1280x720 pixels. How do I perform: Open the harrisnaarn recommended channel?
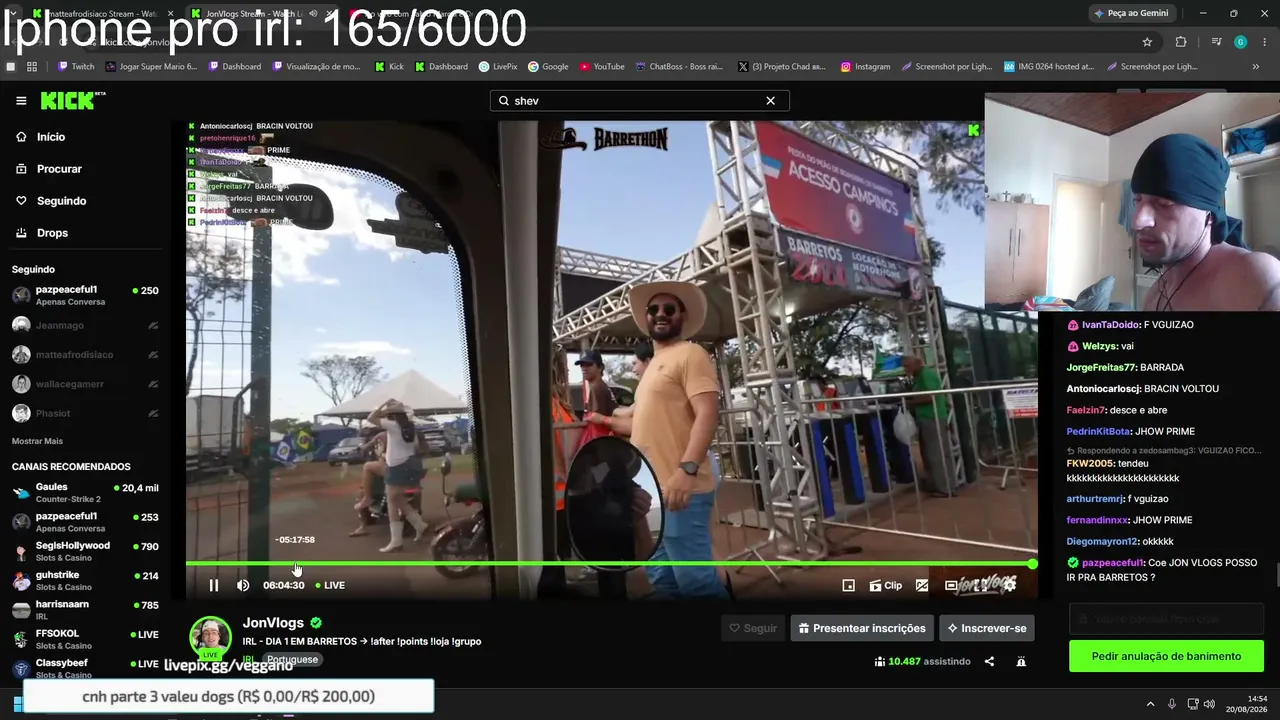point(85,609)
